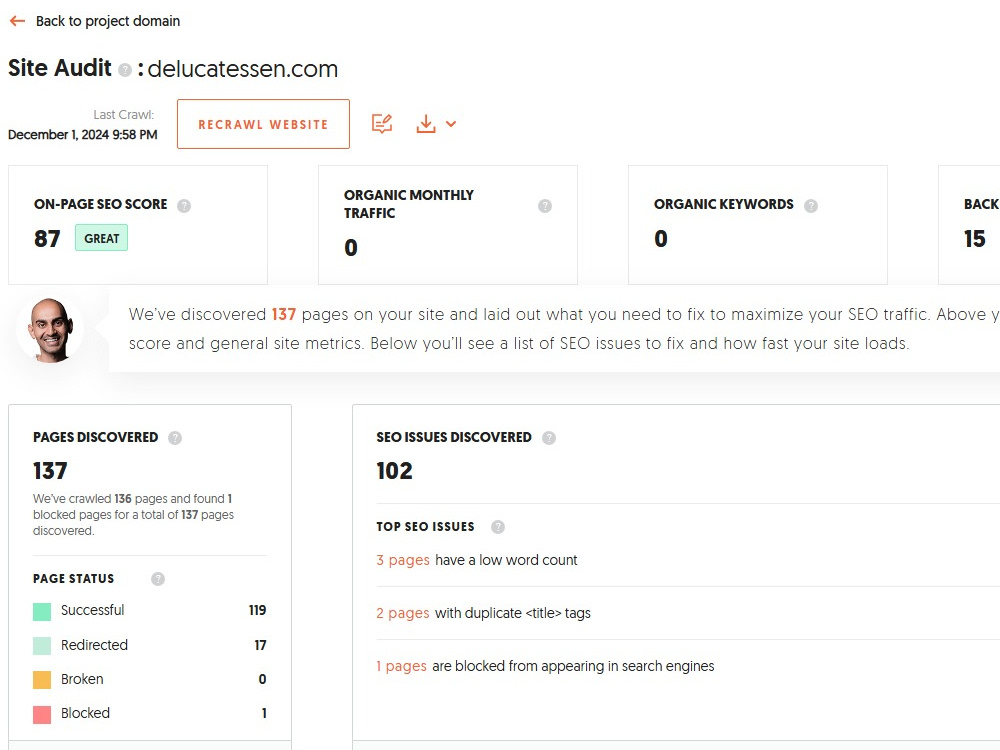Open help for Page Status
This screenshot has width=1000, height=750.
(158, 578)
